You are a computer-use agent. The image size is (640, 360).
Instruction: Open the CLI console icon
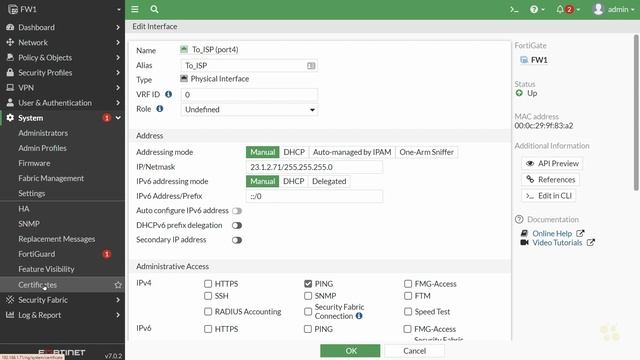514,9
